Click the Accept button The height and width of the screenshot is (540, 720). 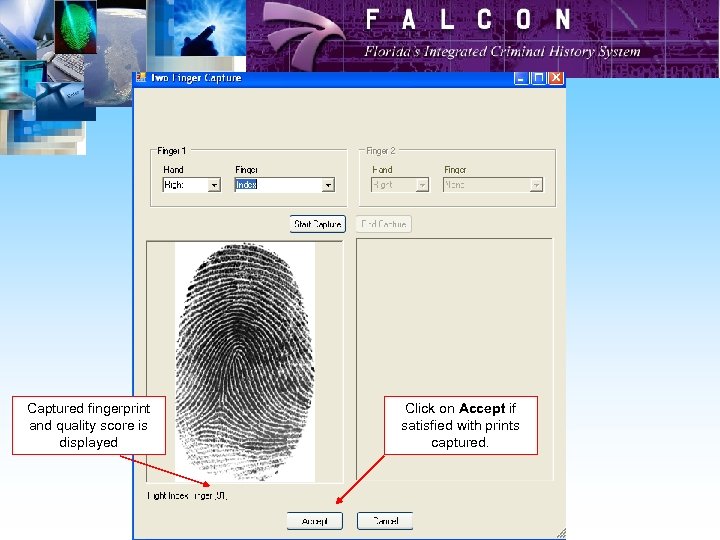(x=315, y=521)
